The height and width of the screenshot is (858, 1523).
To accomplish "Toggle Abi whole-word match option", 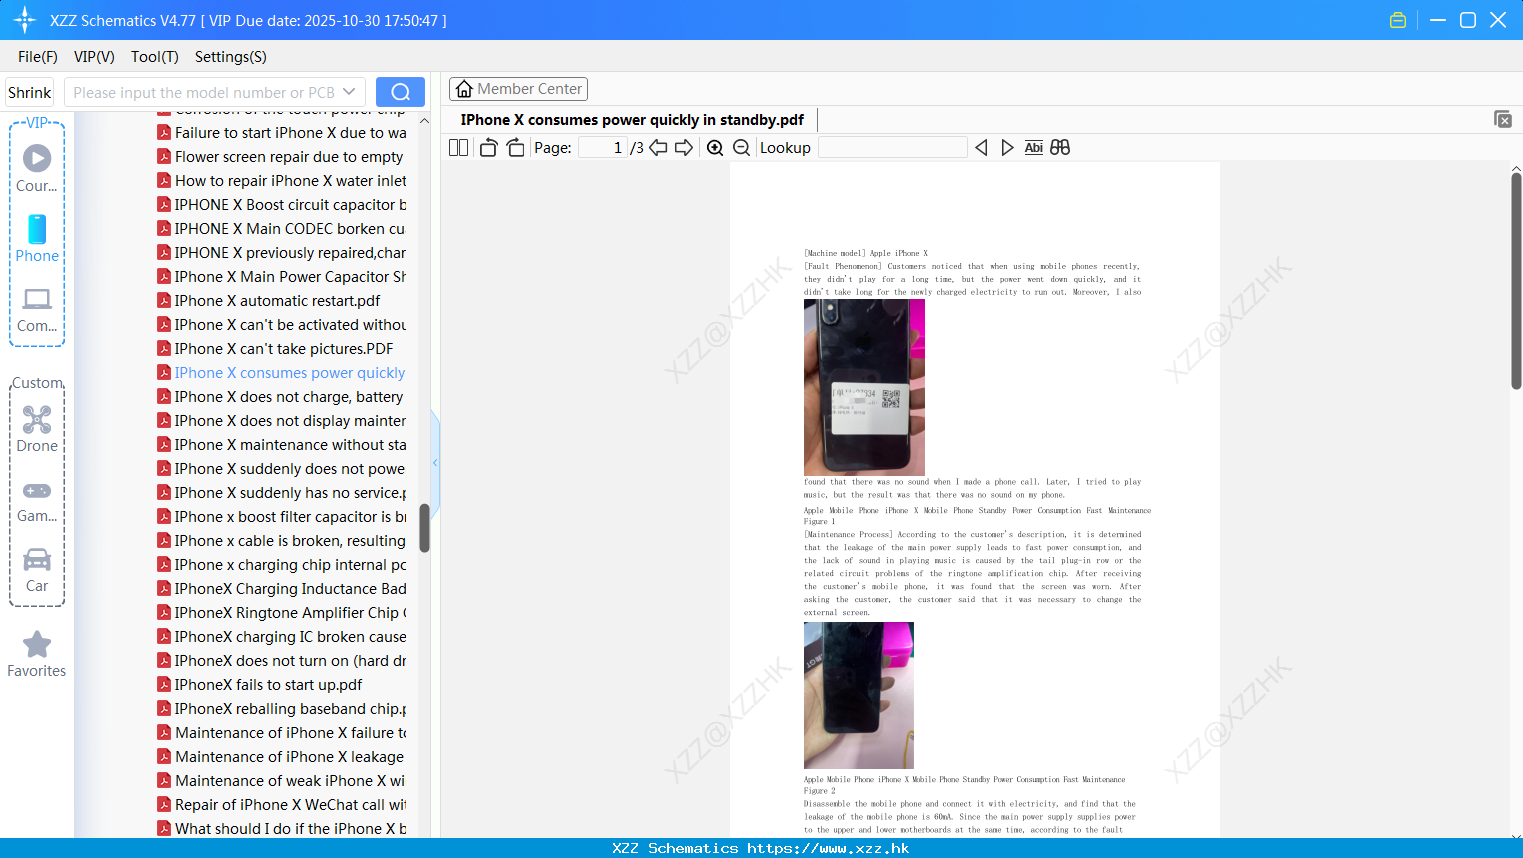I will [x=1034, y=147].
